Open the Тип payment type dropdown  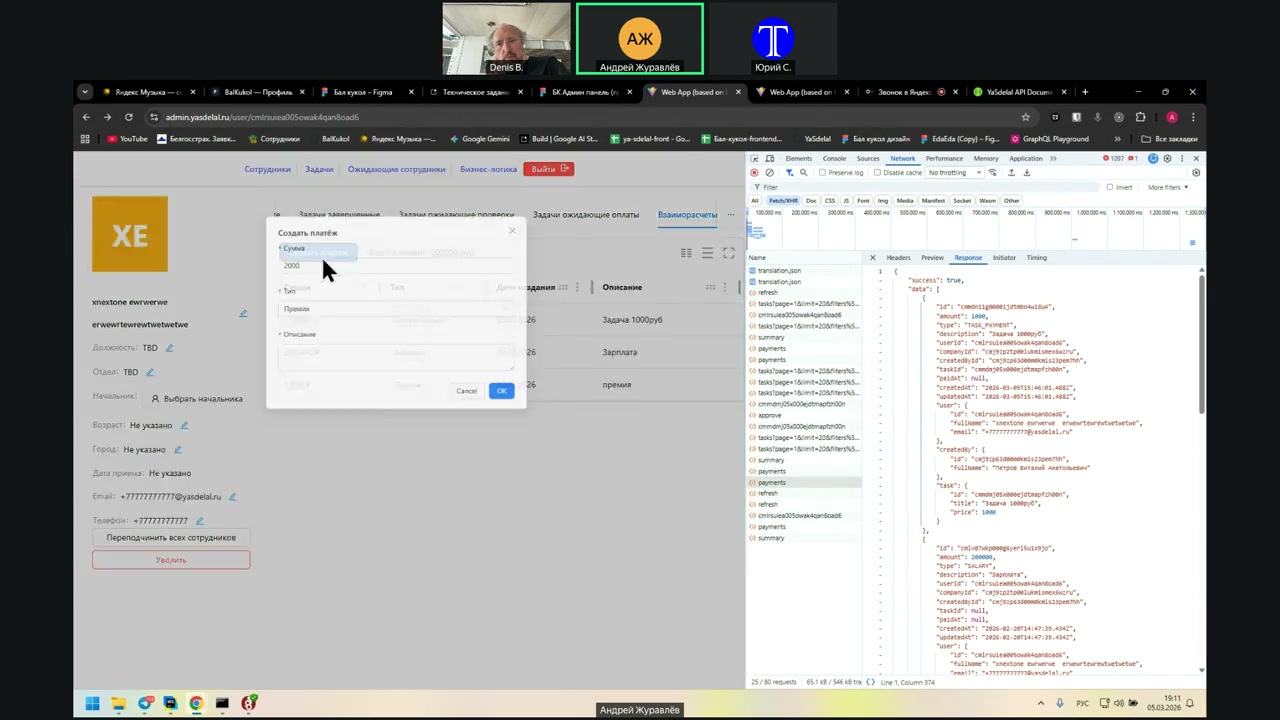tap(395, 309)
